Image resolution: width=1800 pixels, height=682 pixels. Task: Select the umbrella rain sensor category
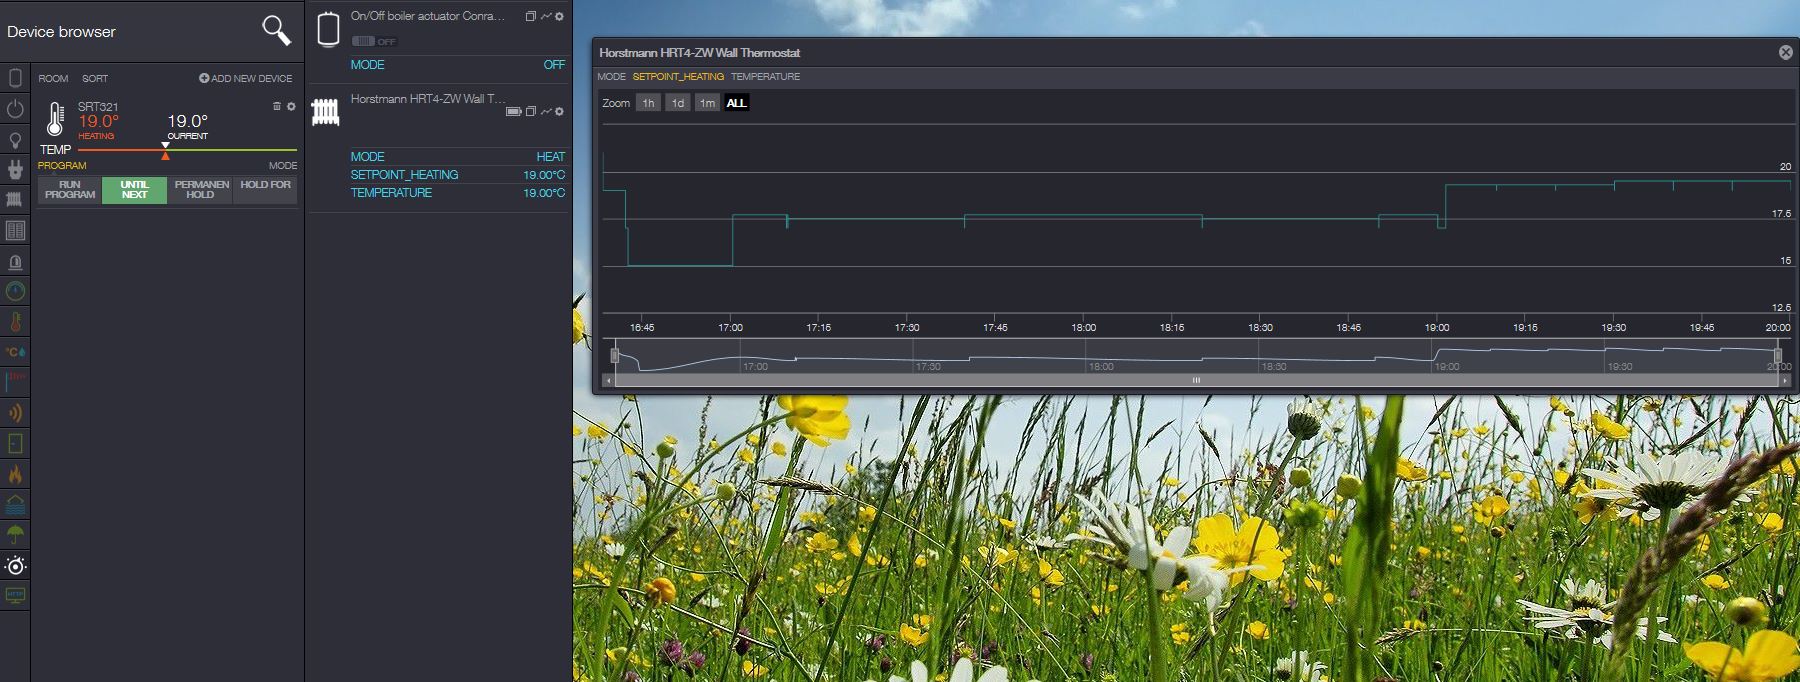click(15, 534)
